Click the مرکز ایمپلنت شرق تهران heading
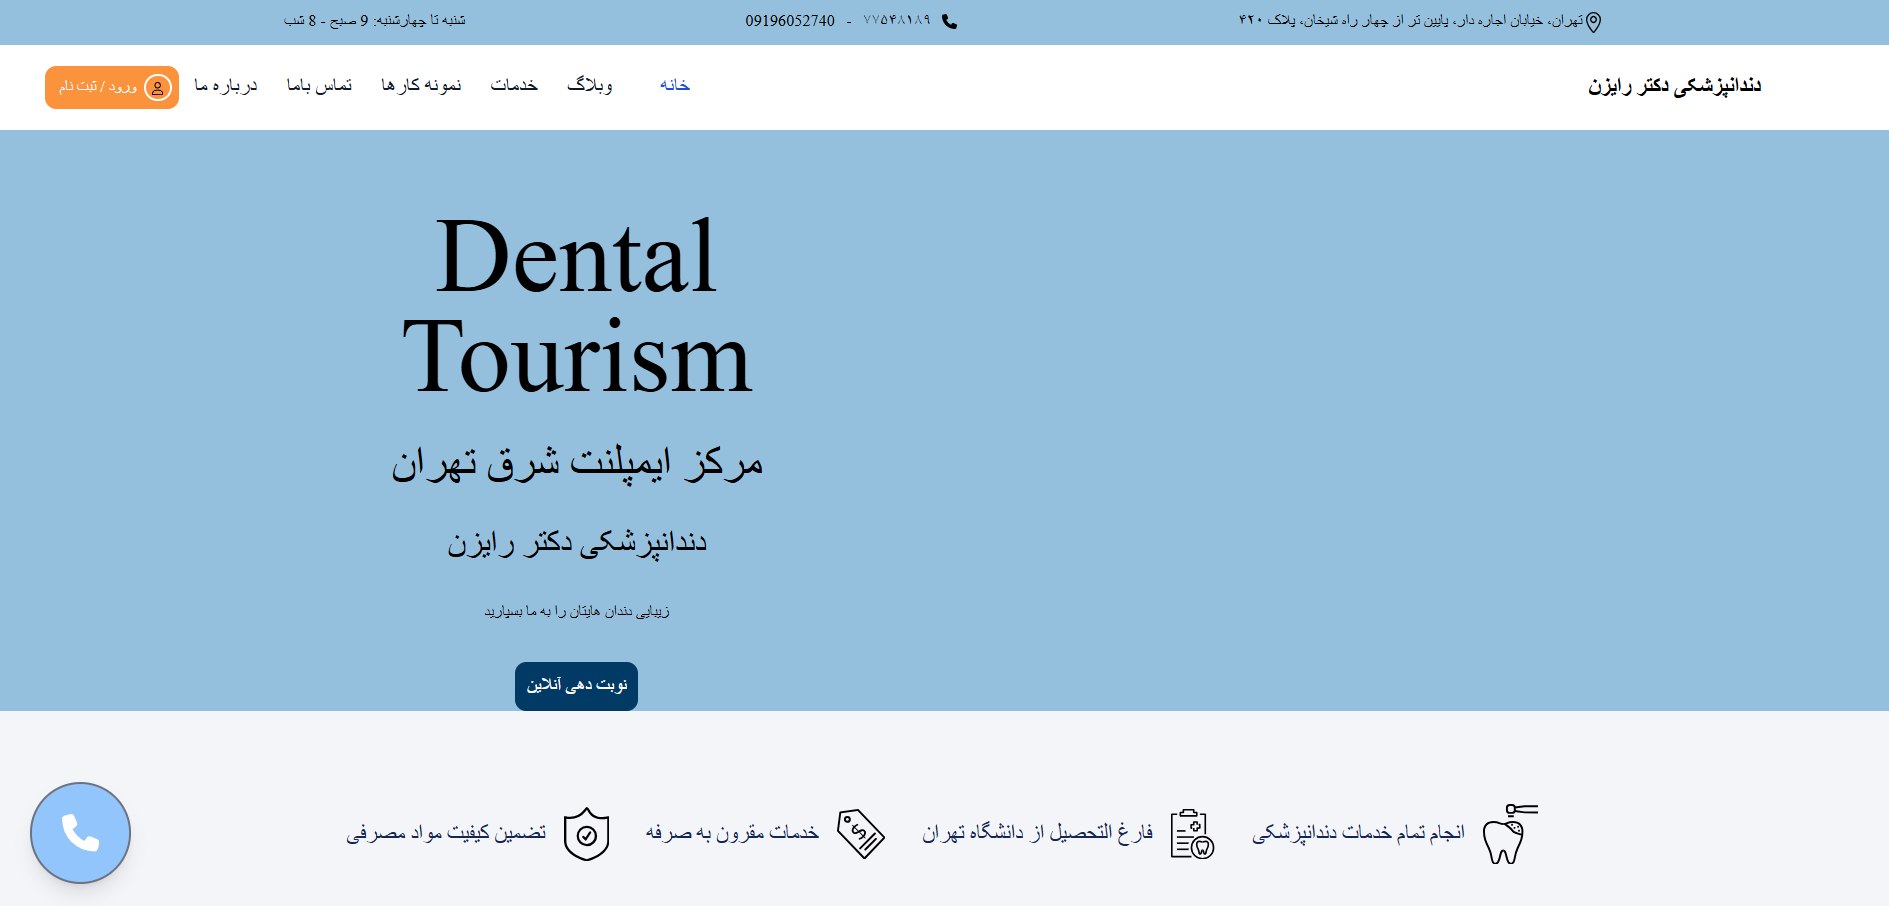This screenshot has height=906, width=1889. (577, 464)
